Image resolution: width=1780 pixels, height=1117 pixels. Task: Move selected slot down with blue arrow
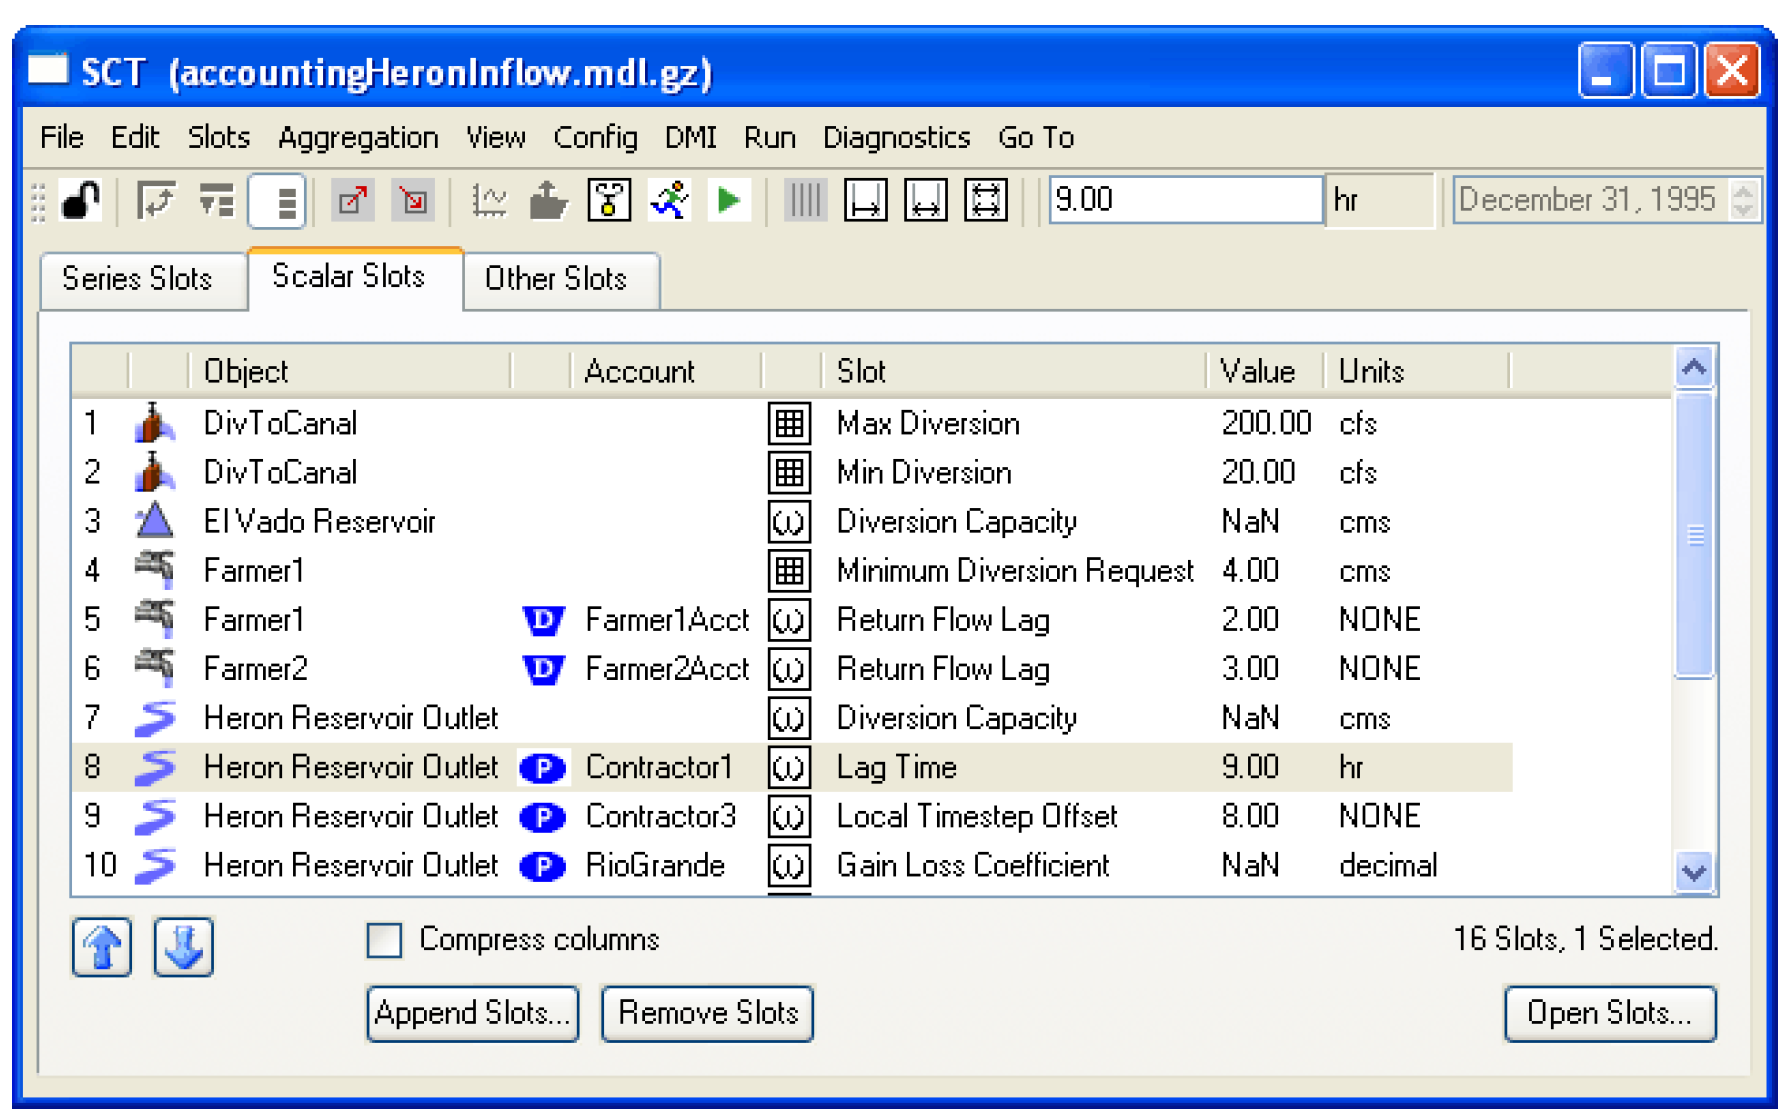pyautogui.click(x=183, y=946)
